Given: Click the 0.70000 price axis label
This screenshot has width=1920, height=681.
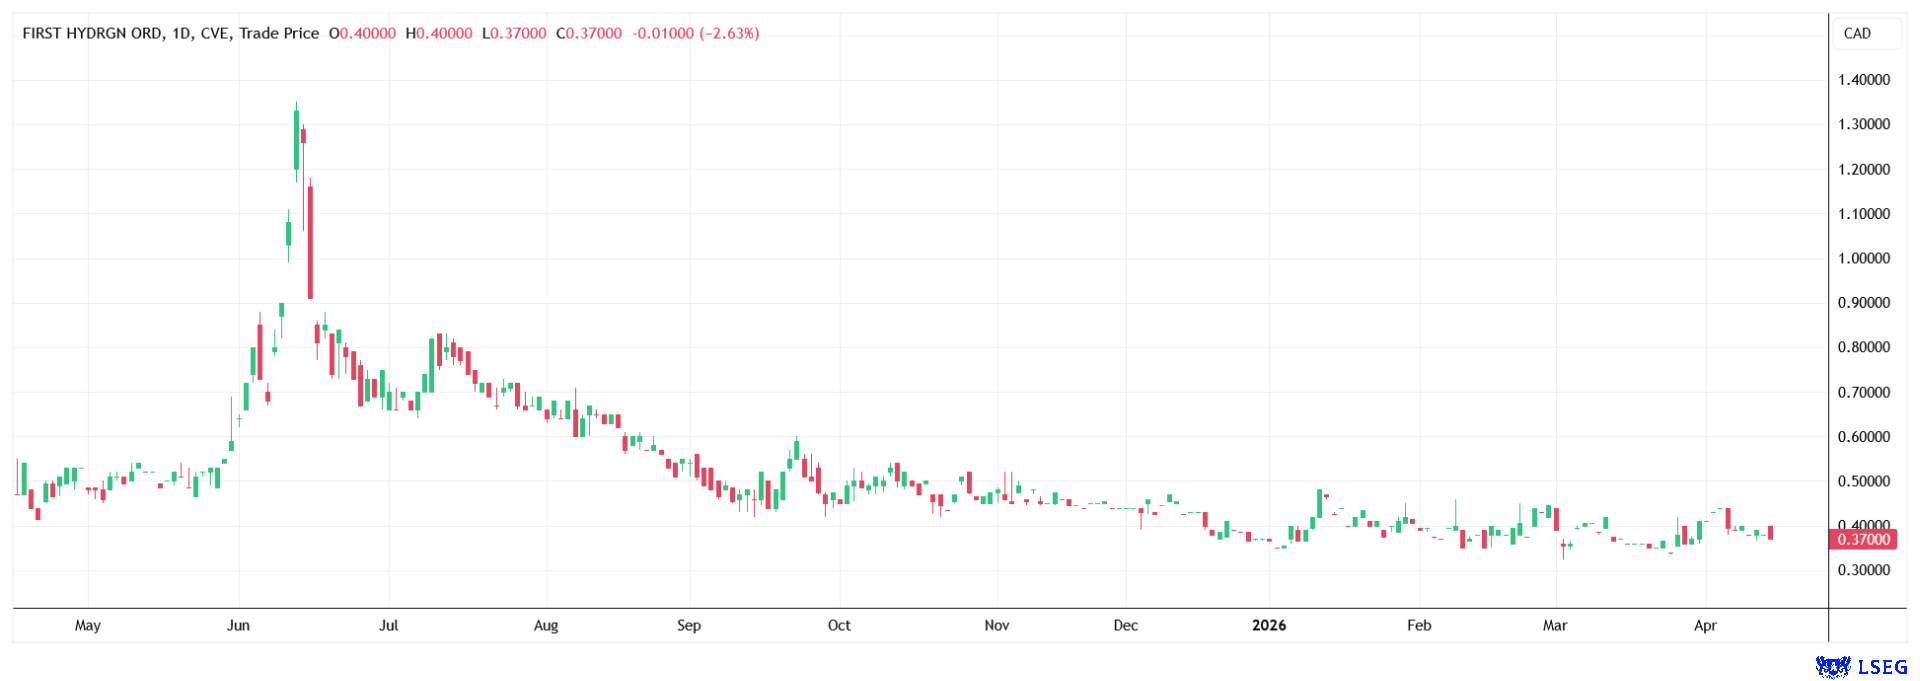Looking at the screenshot, I should (1864, 392).
